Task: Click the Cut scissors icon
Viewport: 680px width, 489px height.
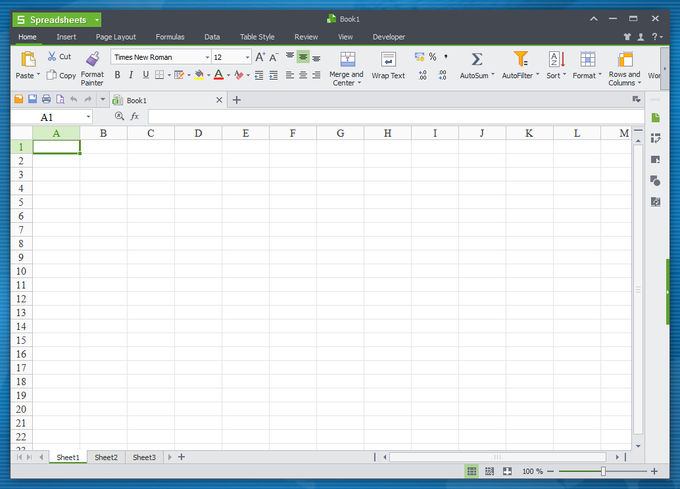Action: tap(52, 56)
